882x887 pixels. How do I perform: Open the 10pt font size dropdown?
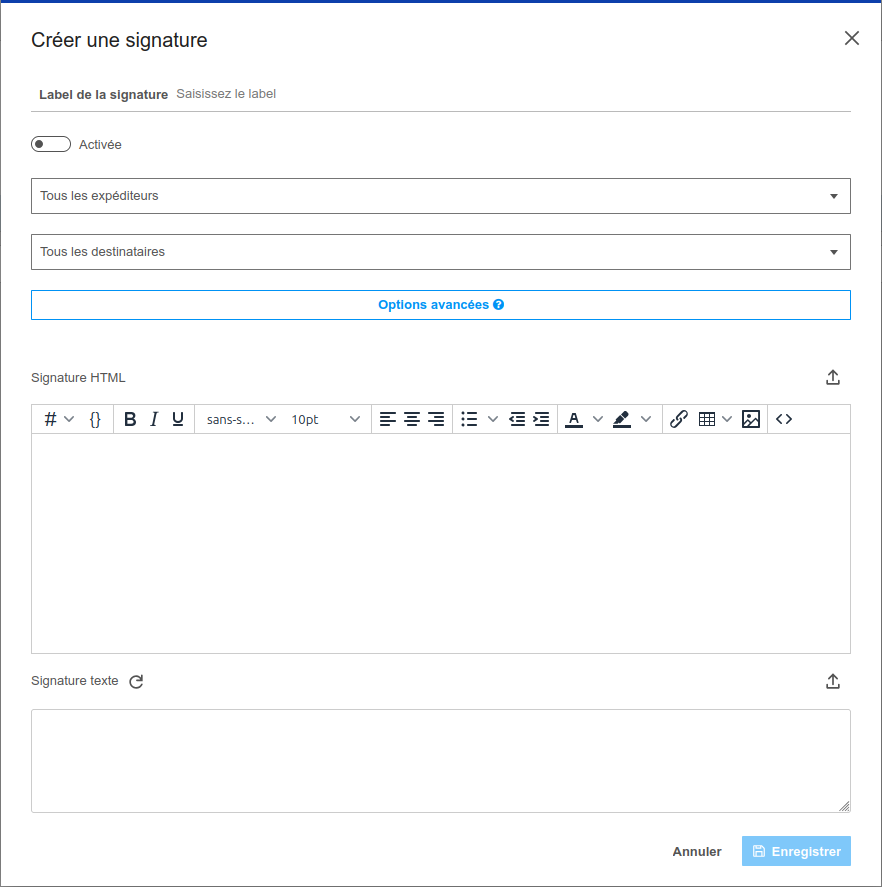pyautogui.click(x=325, y=420)
